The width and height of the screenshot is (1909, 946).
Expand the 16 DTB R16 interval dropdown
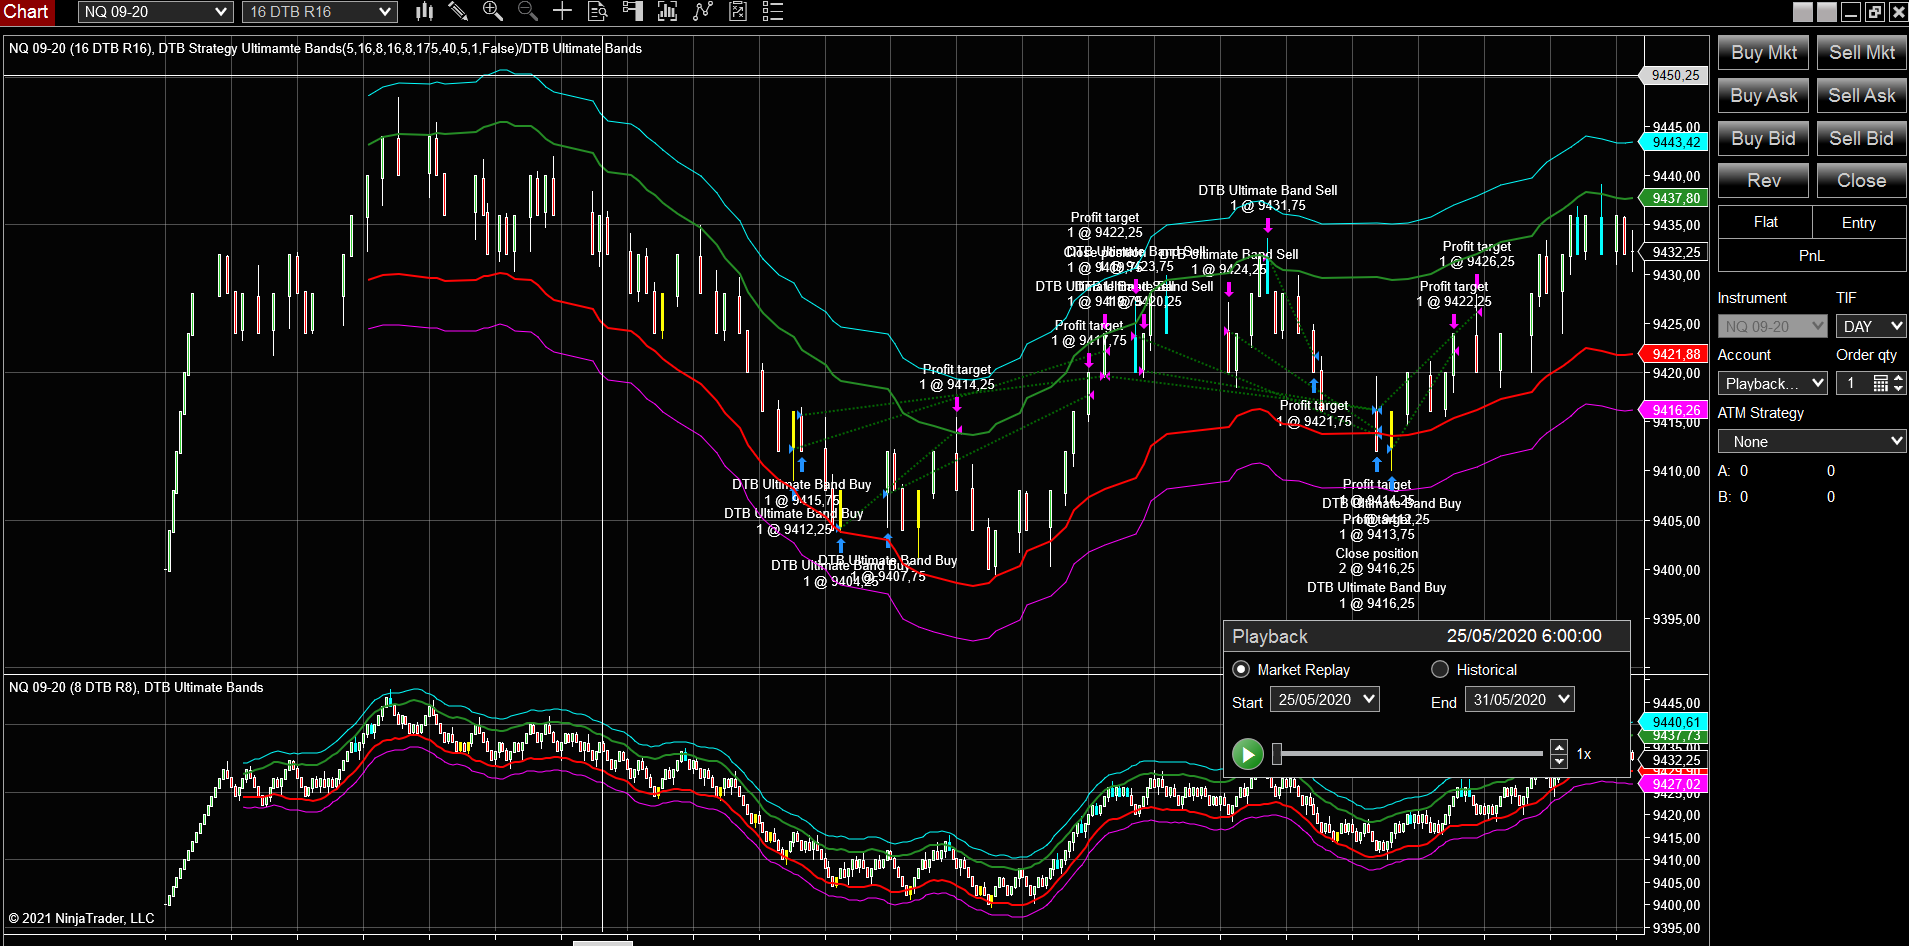tap(320, 12)
